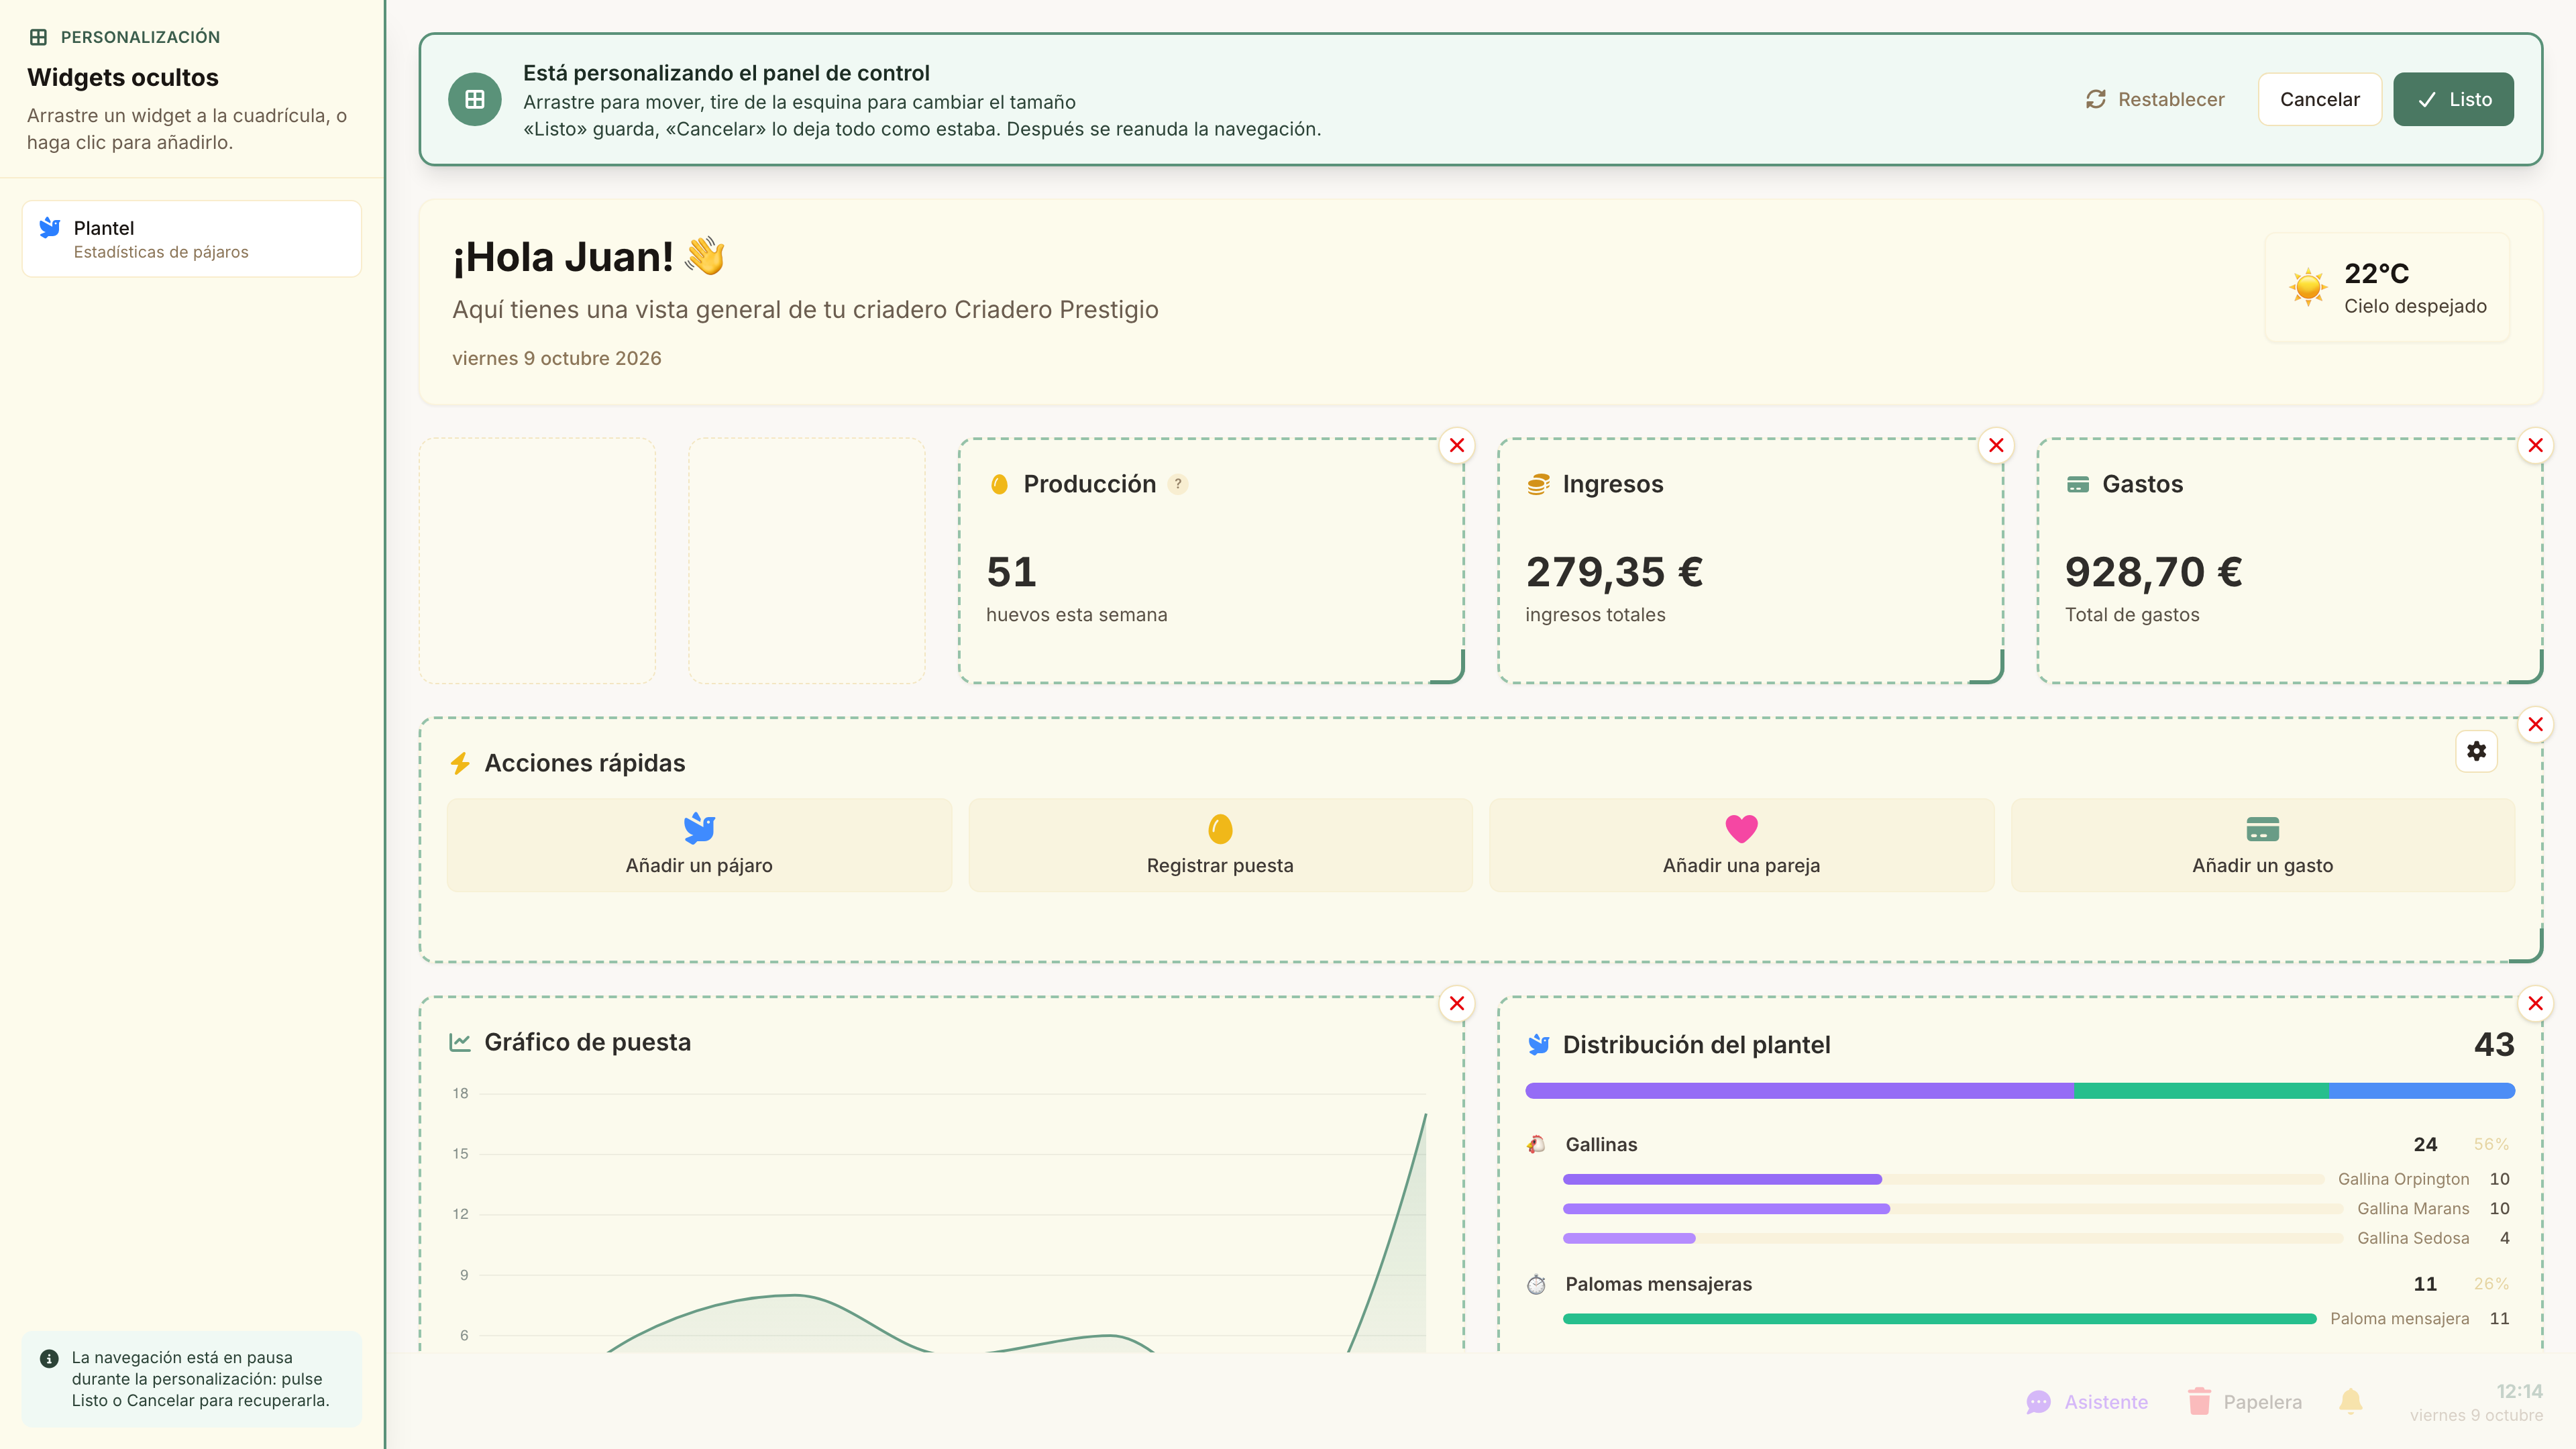Remove the Gastos widget with its red X
This screenshot has width=2576, height=1449.
(x=2535, y=446)
